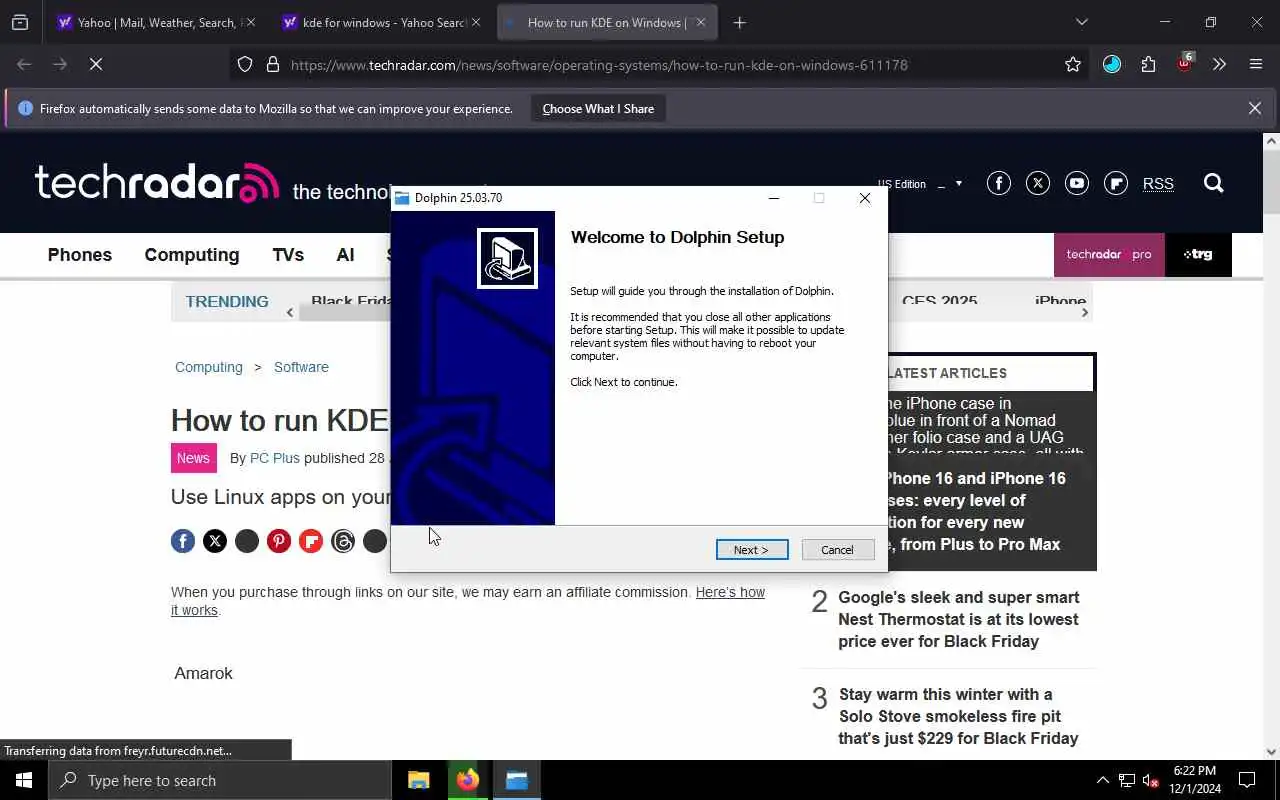Show more tools overflow chevron

1219,64
